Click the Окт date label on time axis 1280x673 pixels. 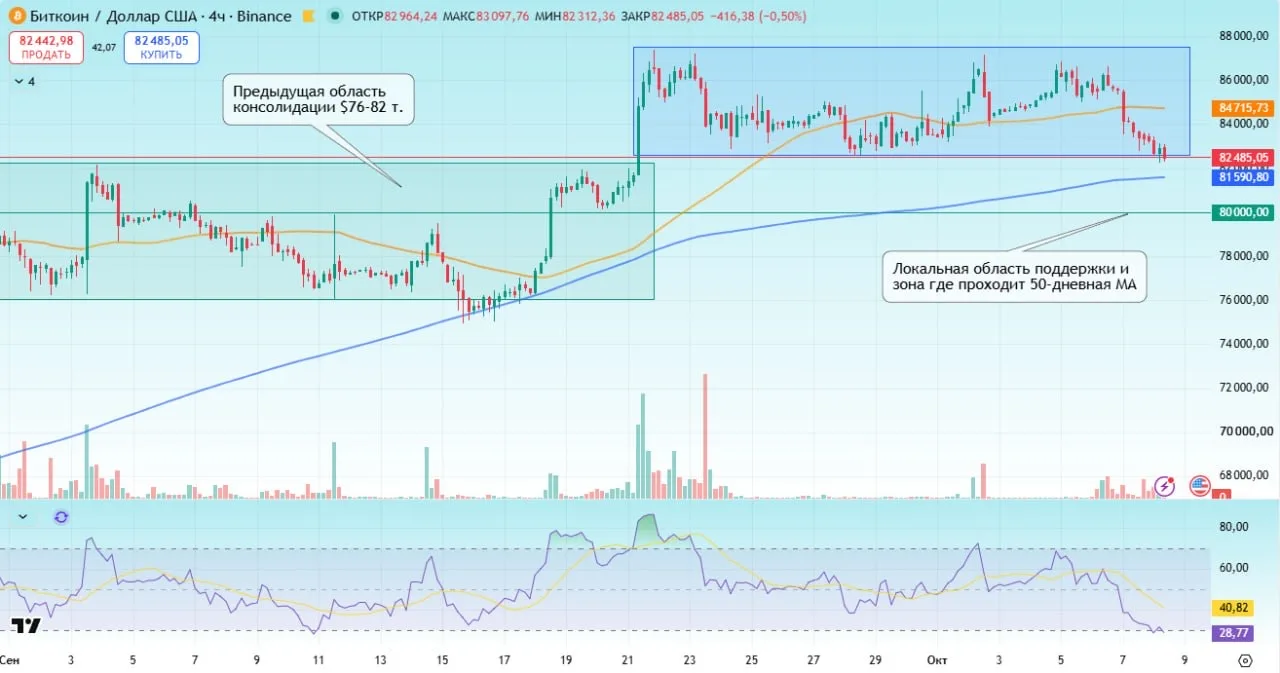[937, 660]
